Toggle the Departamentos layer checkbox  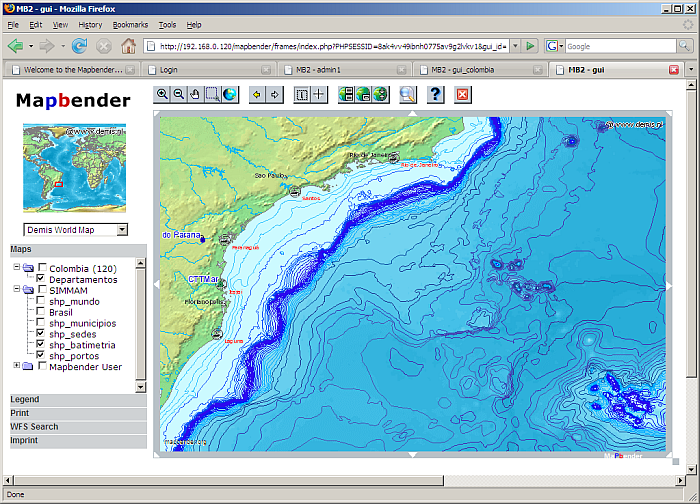(40, 279)
